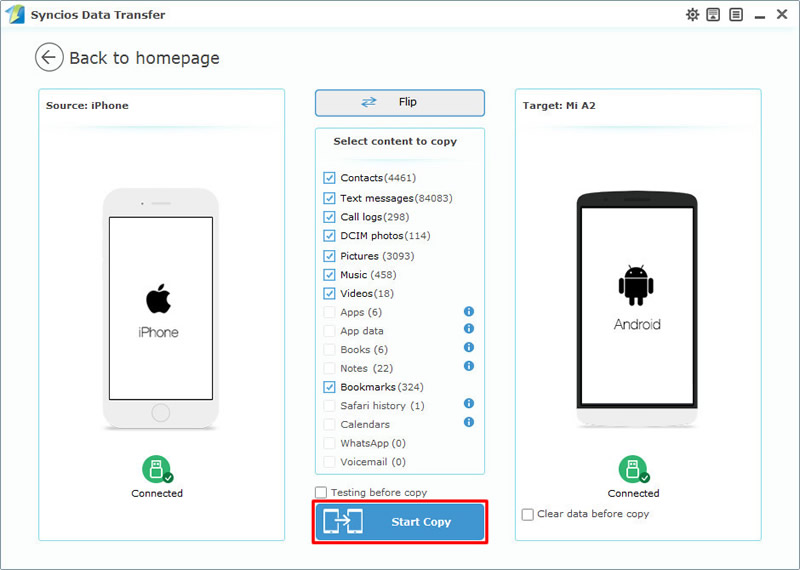Screen dimensions: 800x570
Task: Uncheck the Call logs checkbox
Action: click(329, 217)
